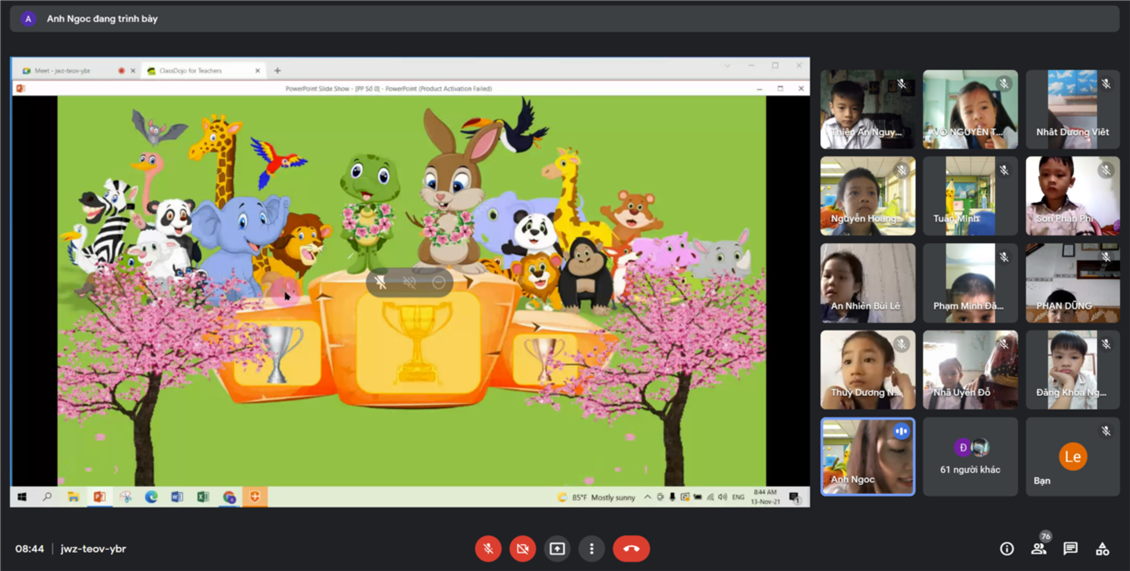Click the silver trophy on left podium
This screenshot has height=571, width=1130.
[277, 354]
